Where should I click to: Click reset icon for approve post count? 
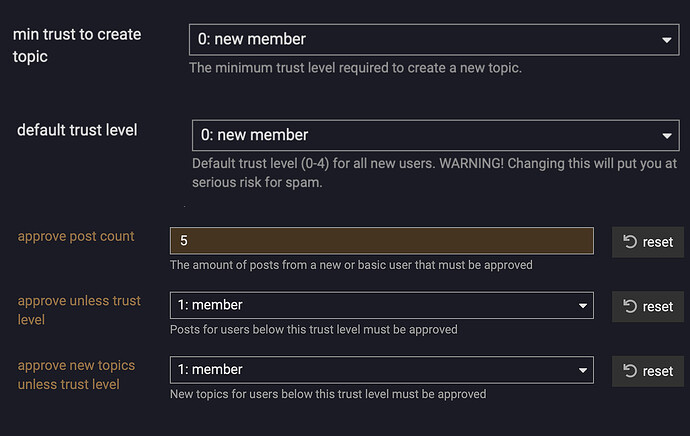(630, 242)
